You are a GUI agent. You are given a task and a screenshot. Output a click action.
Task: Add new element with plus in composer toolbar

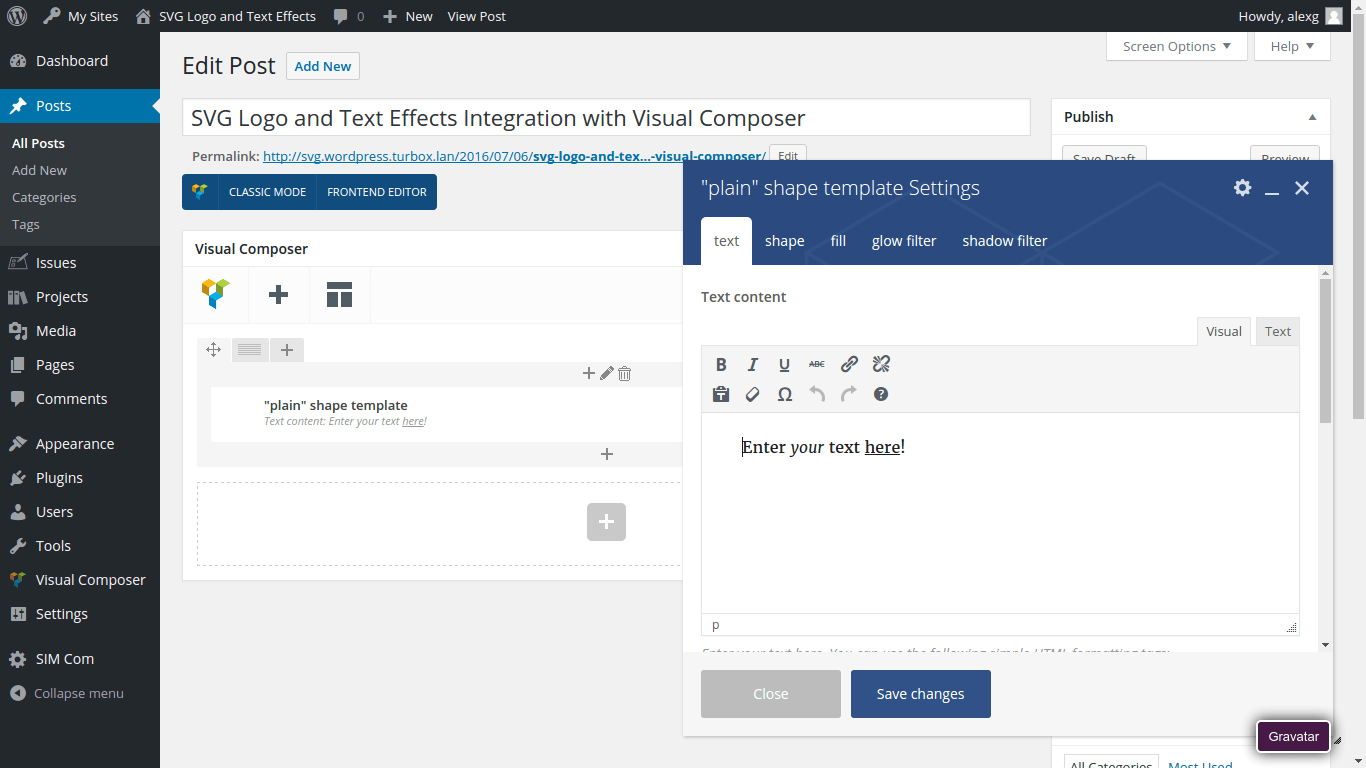tap(279, 294)
